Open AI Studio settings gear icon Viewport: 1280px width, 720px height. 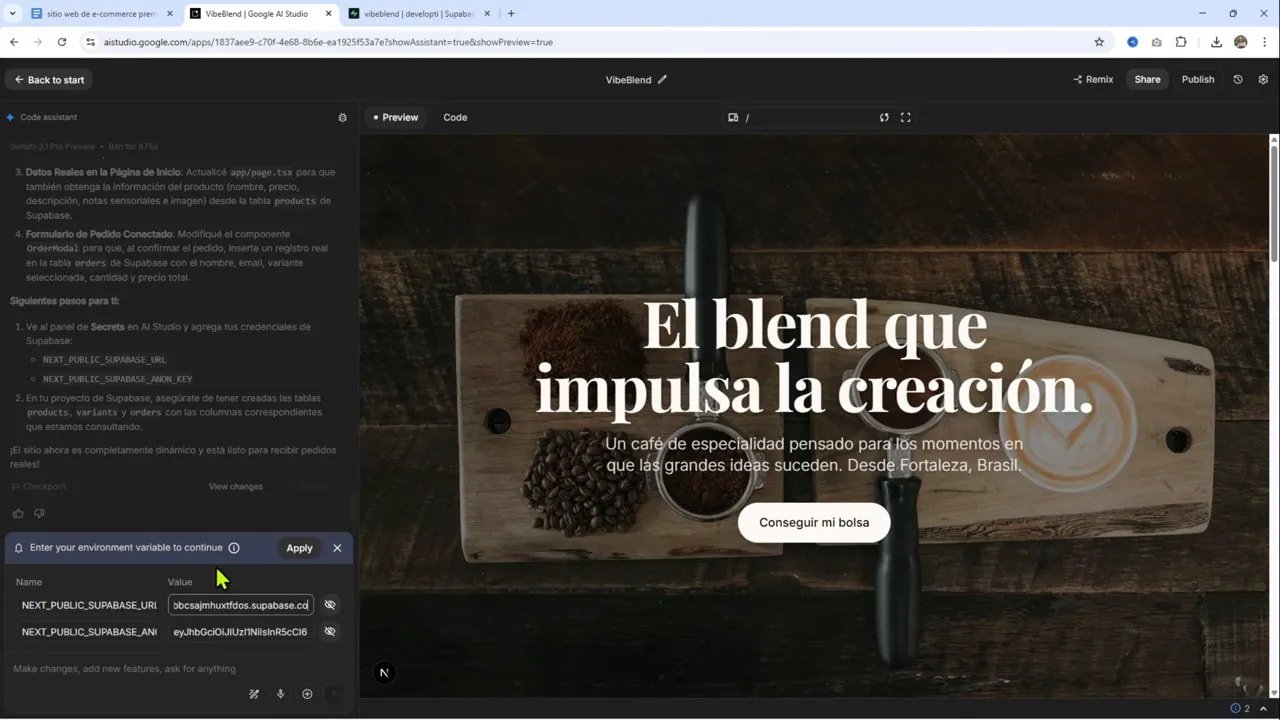1263,79
